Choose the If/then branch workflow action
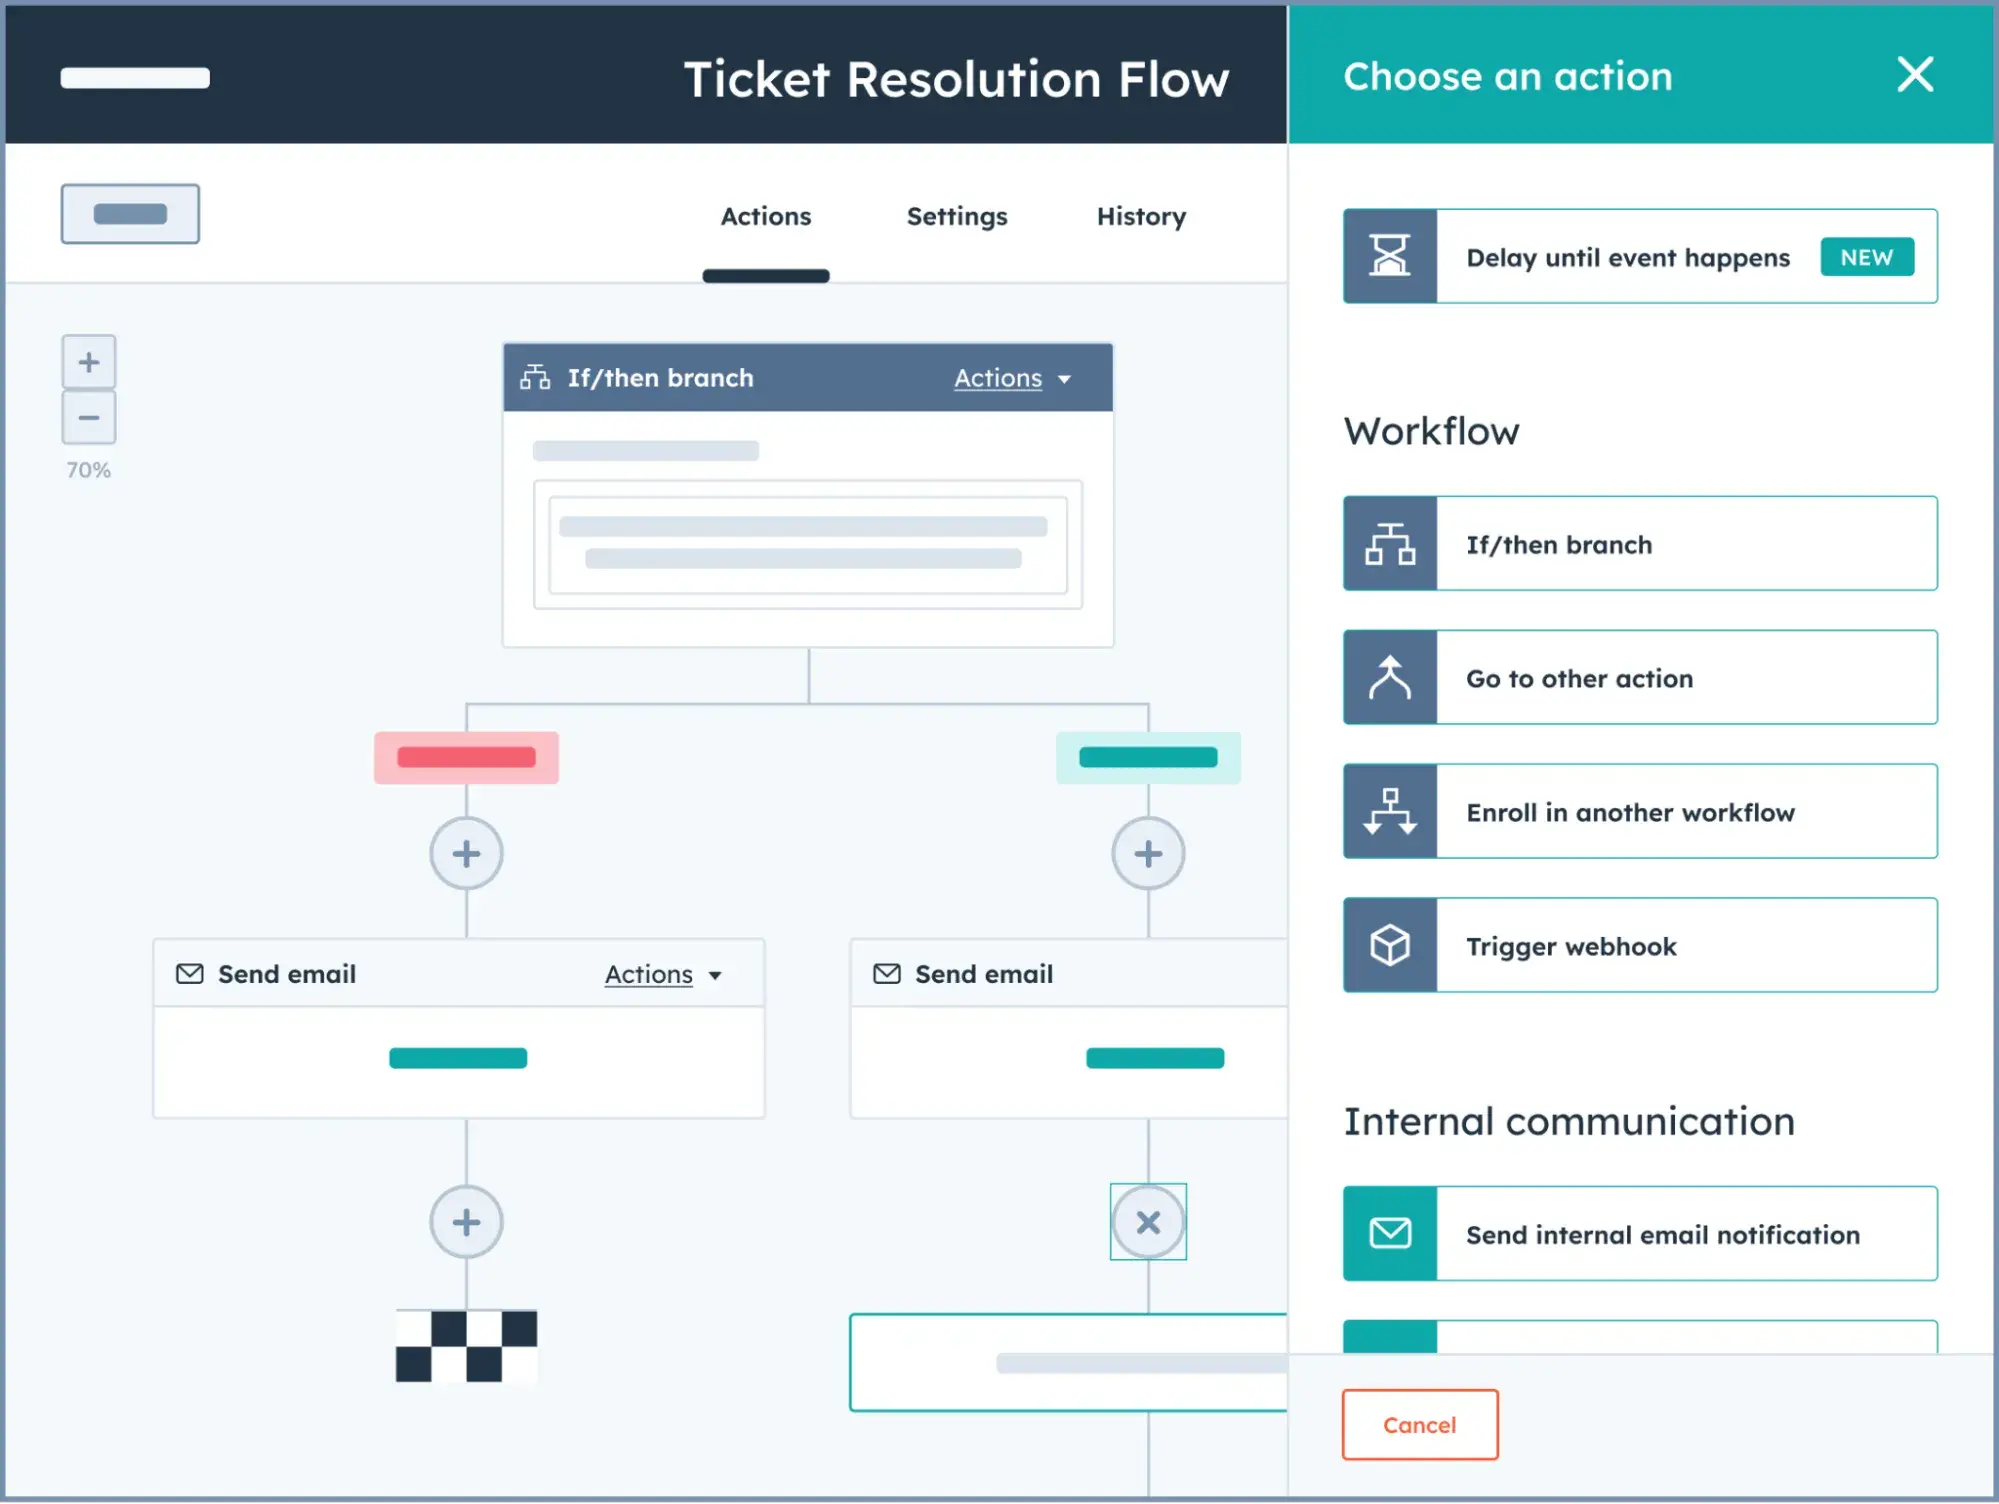 (1639, 544)
